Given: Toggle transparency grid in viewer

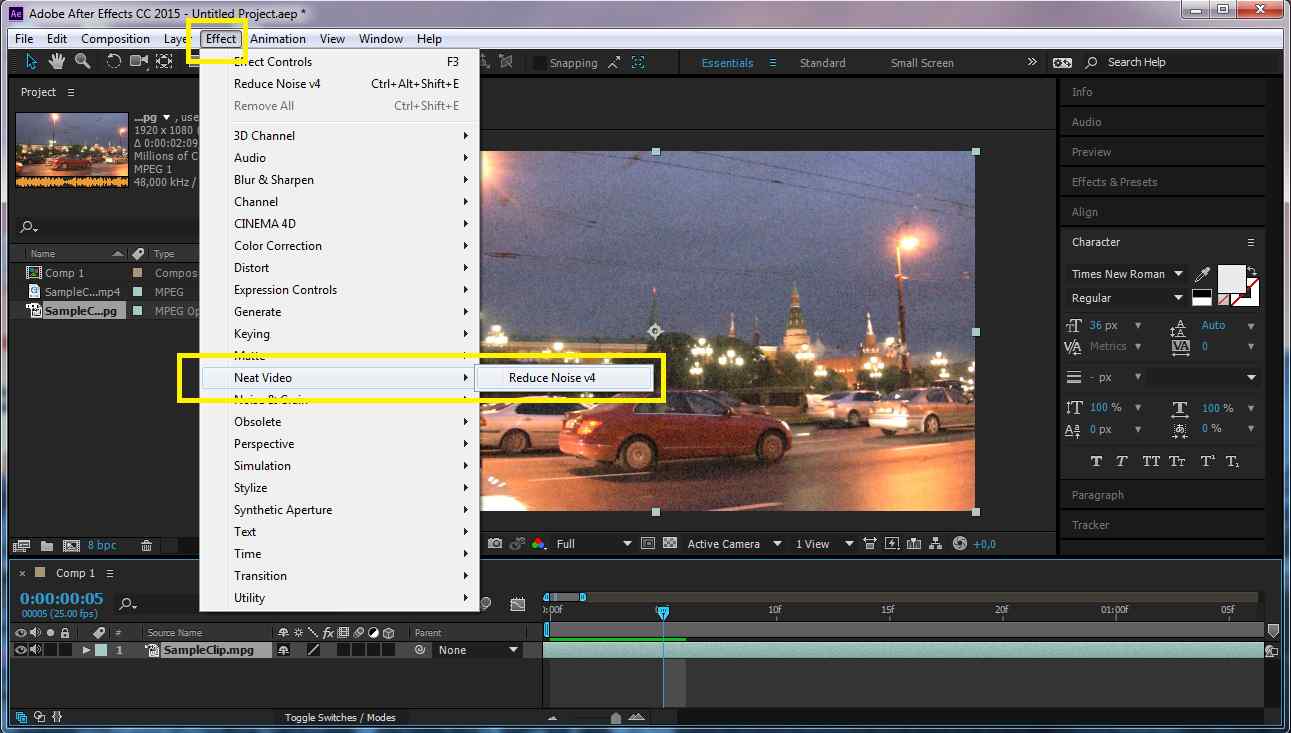Looking at the screenshot, I should click(669, 544).
